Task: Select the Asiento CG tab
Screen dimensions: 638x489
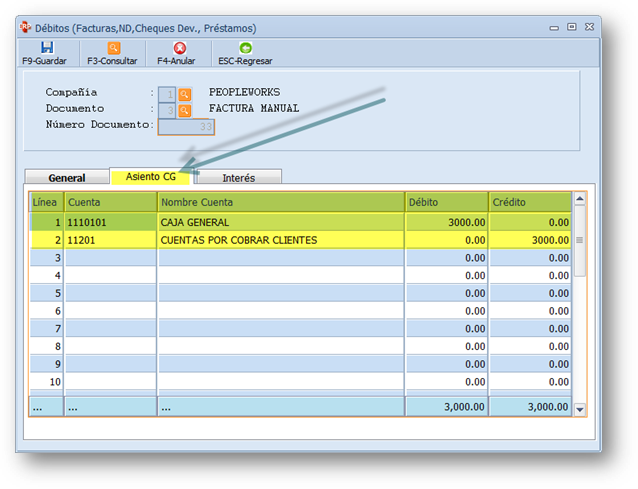Action: tap(151, 177)
